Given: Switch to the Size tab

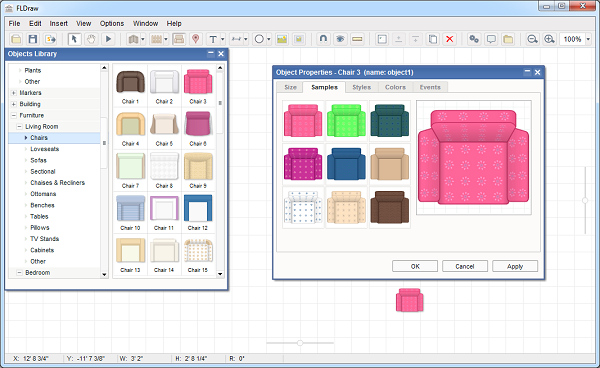Looking at the screenshot, I should [290, 87].
